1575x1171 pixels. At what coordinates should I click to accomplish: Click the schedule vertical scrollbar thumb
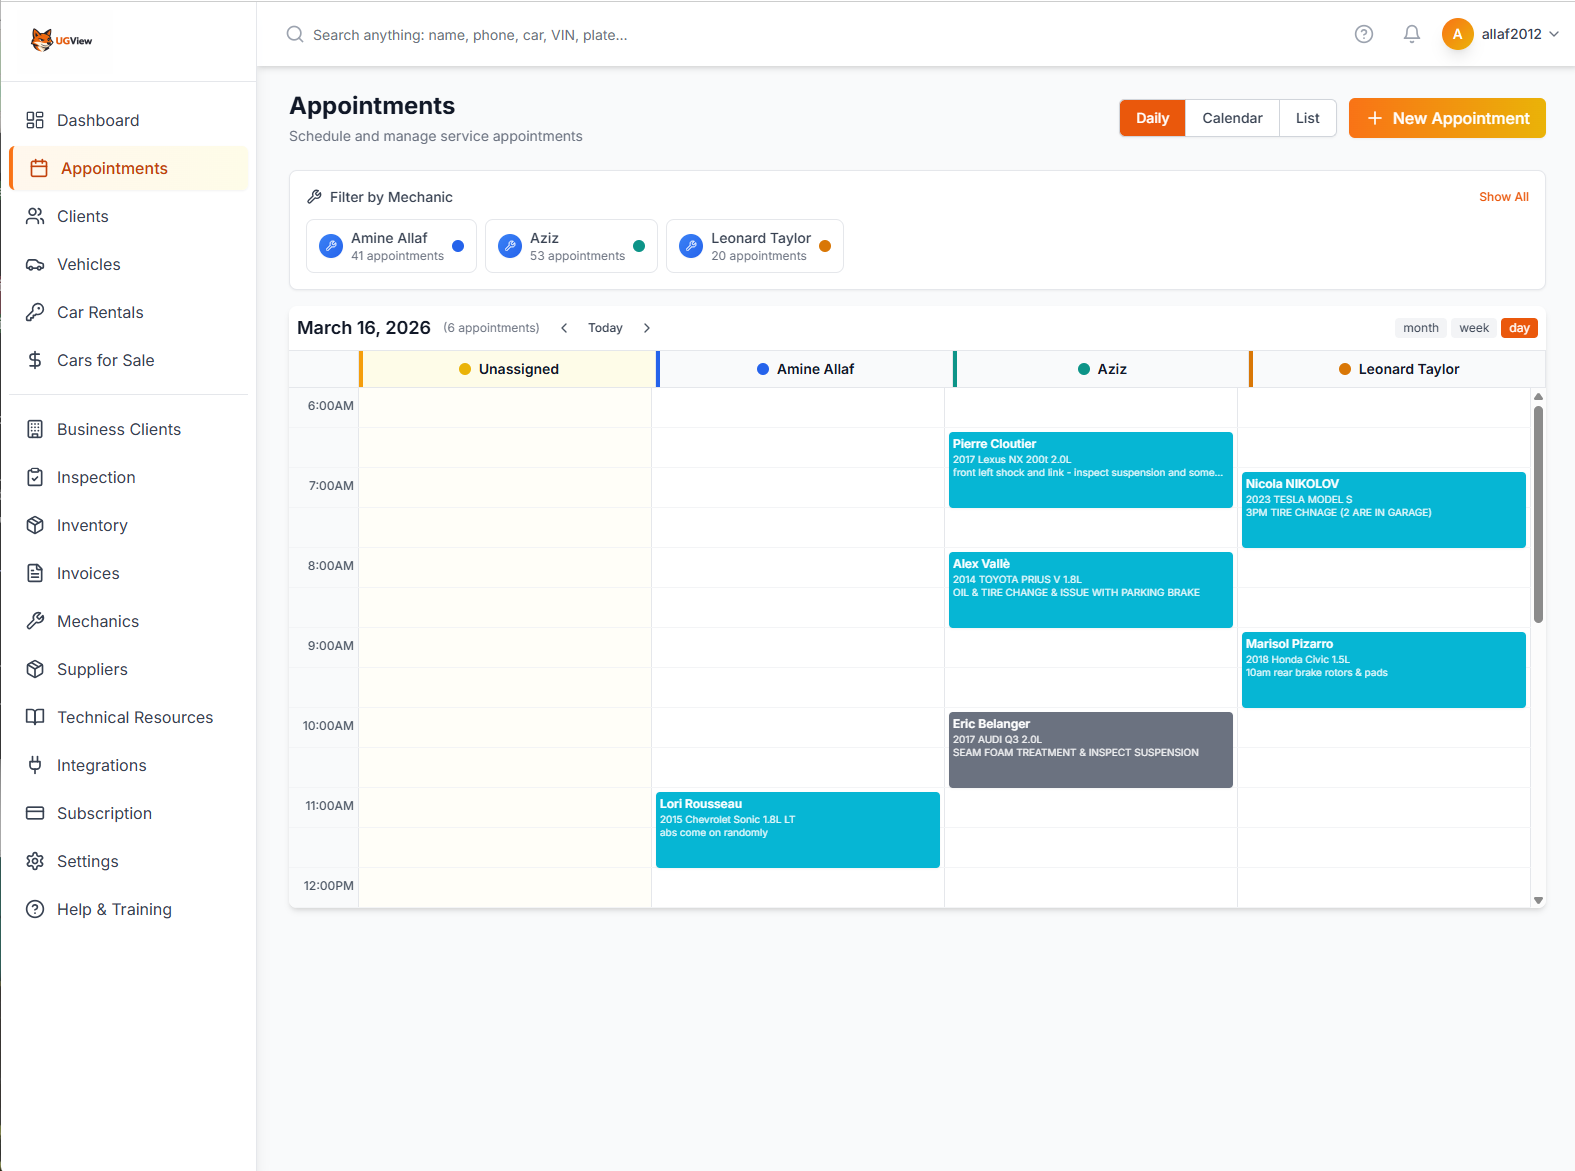tap(1538, 514)
